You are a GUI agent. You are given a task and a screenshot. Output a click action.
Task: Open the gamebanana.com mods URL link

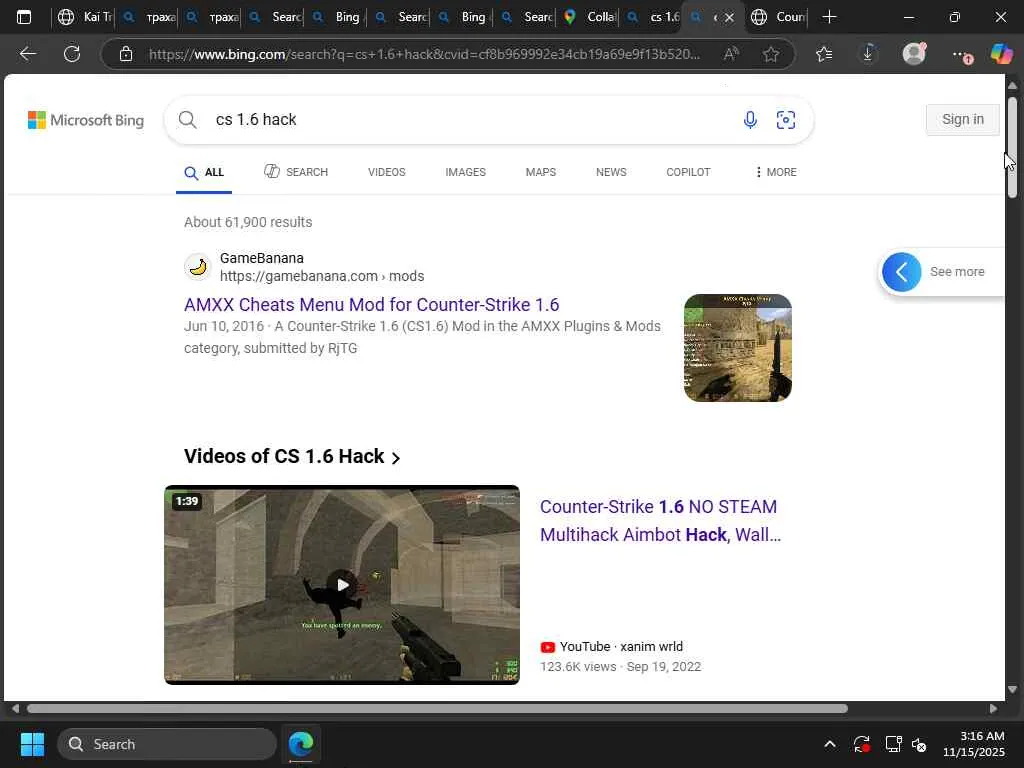[x=322, y=276]
